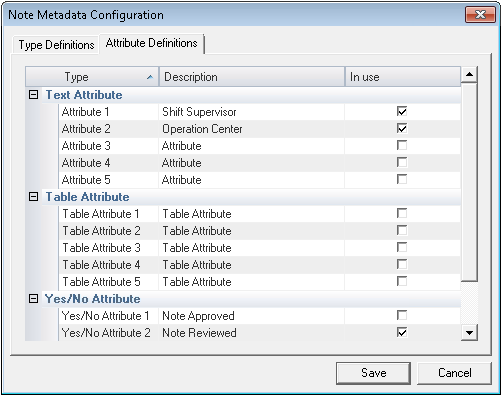Viewport: 502px width, 396px height.
Task: Enable In use for Note Approved
Action: [402, 315]
